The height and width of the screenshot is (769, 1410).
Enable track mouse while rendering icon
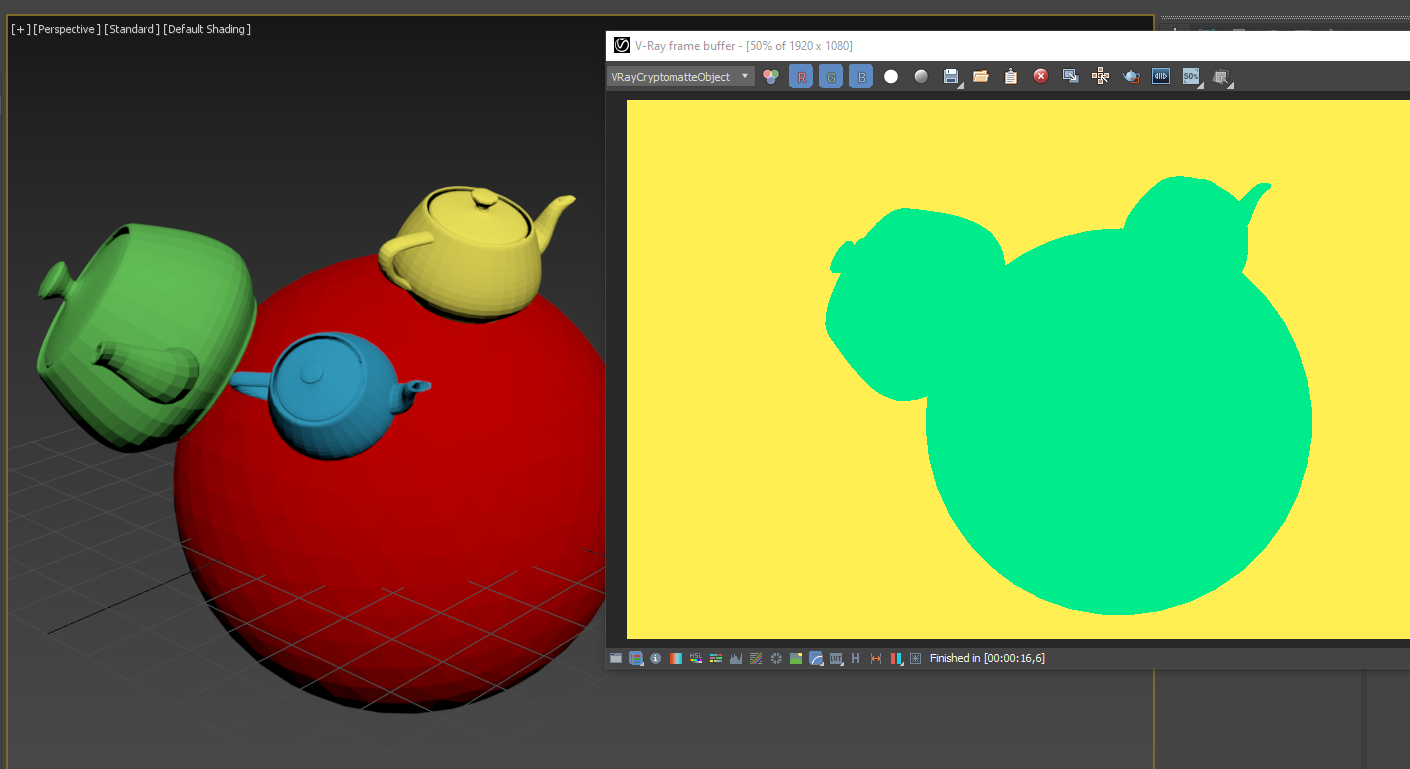1101,77
